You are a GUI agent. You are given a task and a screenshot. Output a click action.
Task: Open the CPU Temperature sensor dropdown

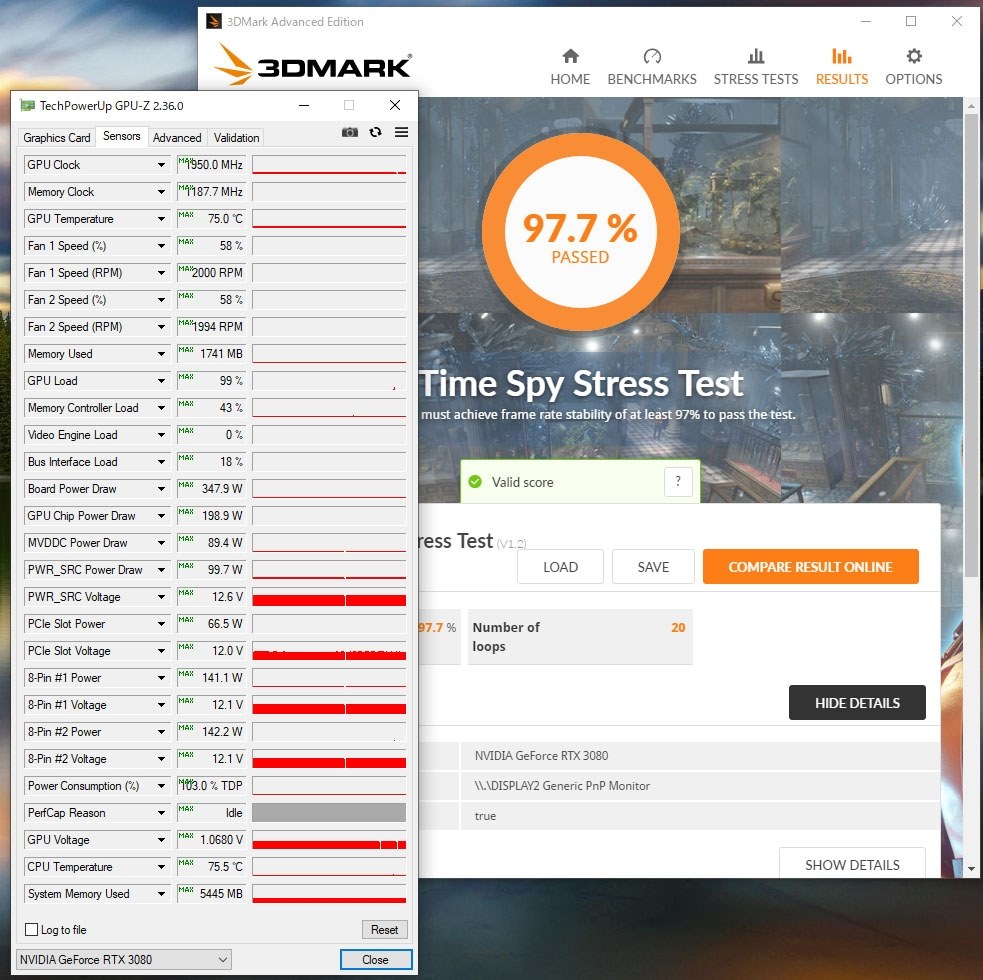coord(161,867)
